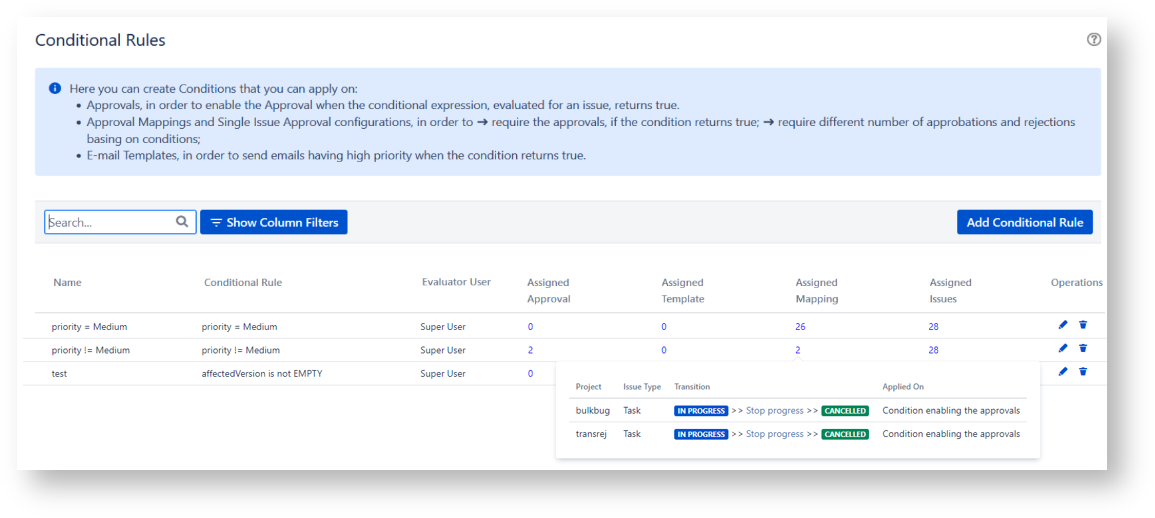This screenshot has width=1155, height=518.
Task: Click the help question mark icon
Action: [1093, 40]
